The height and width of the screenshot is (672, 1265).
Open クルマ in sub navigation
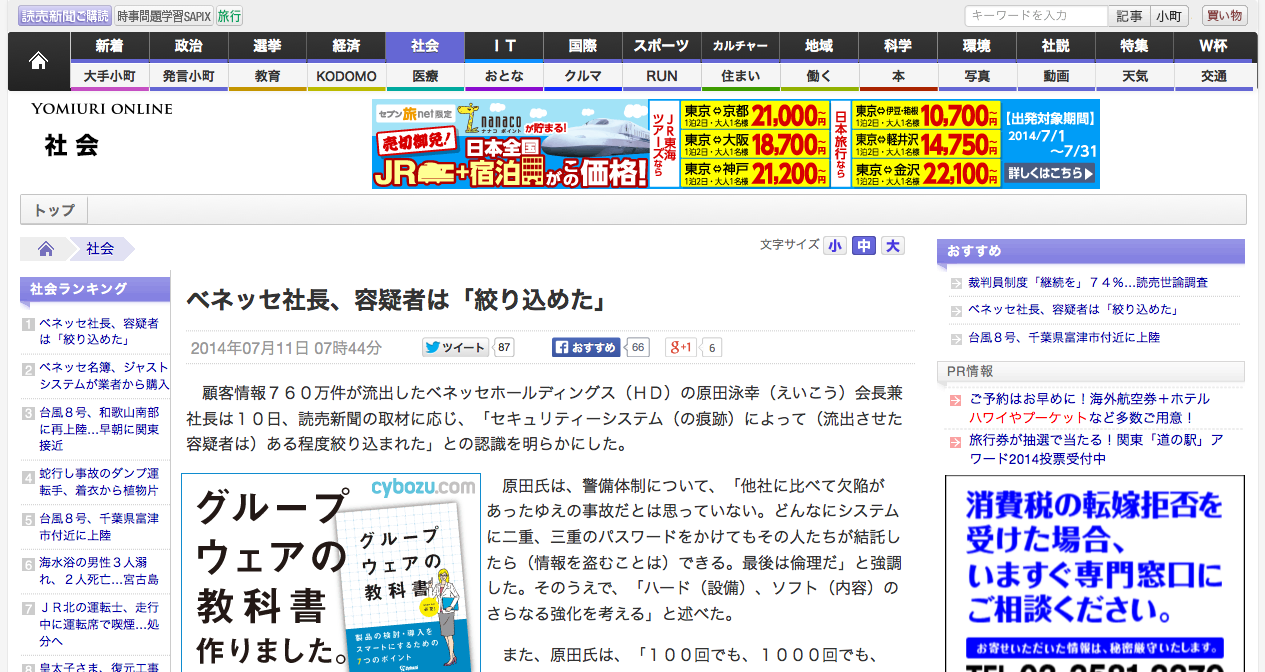pyautogui.click(x=583, y=76)
